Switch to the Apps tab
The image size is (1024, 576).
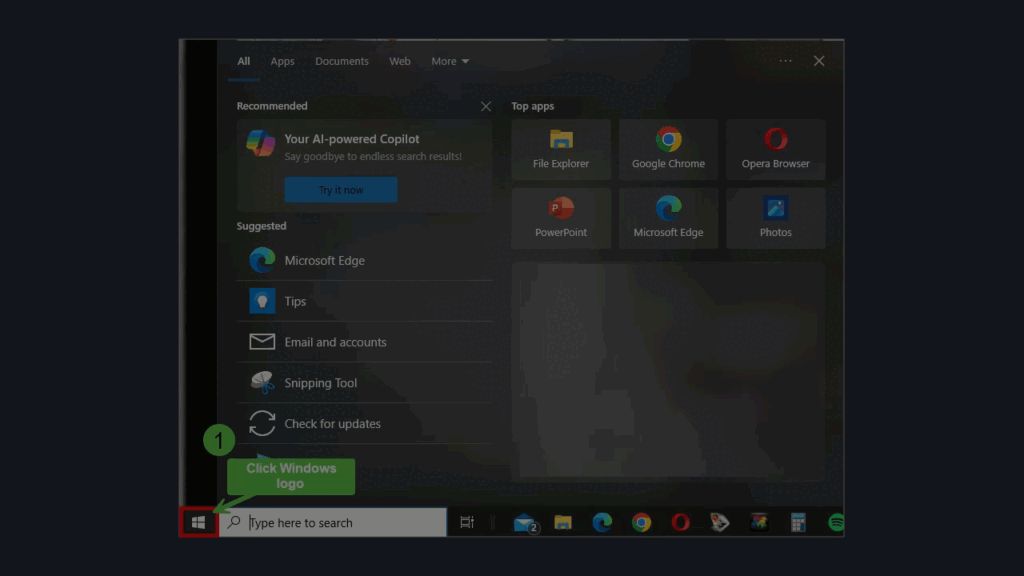click(x=282, y=61)
